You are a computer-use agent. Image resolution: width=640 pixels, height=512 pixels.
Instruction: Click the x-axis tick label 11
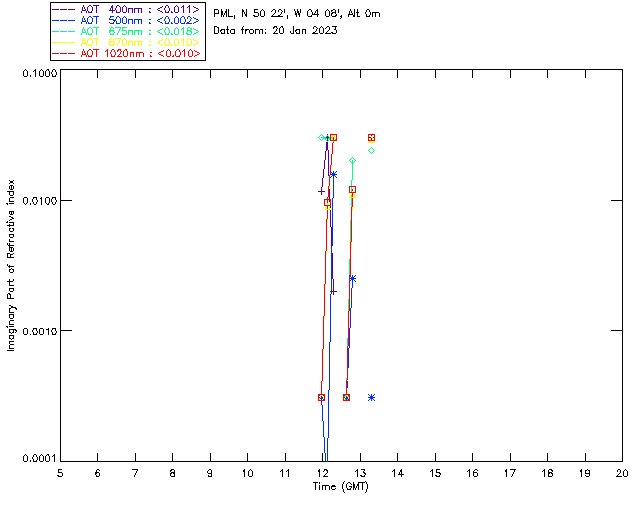click(285, 473)
